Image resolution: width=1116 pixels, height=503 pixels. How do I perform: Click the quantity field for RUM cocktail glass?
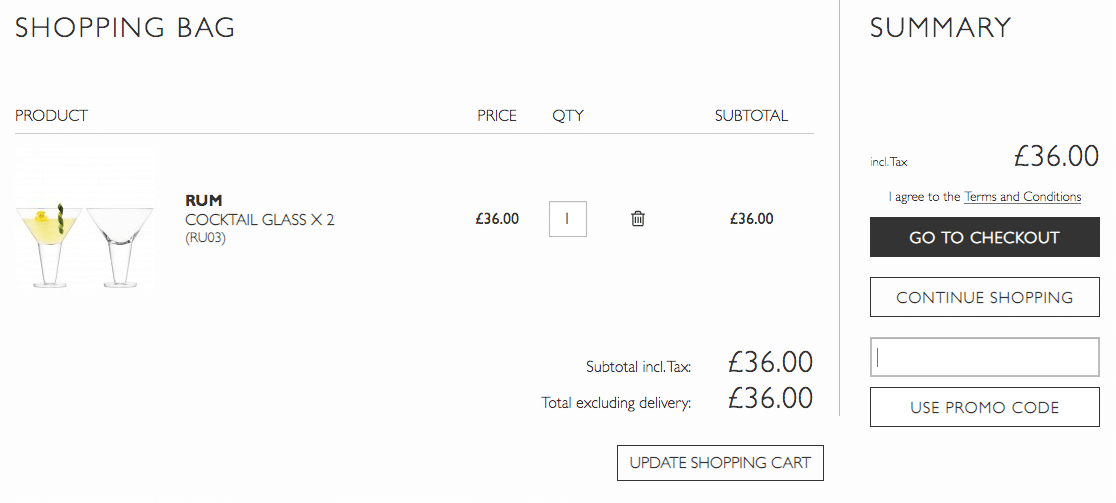click(568, 218)
